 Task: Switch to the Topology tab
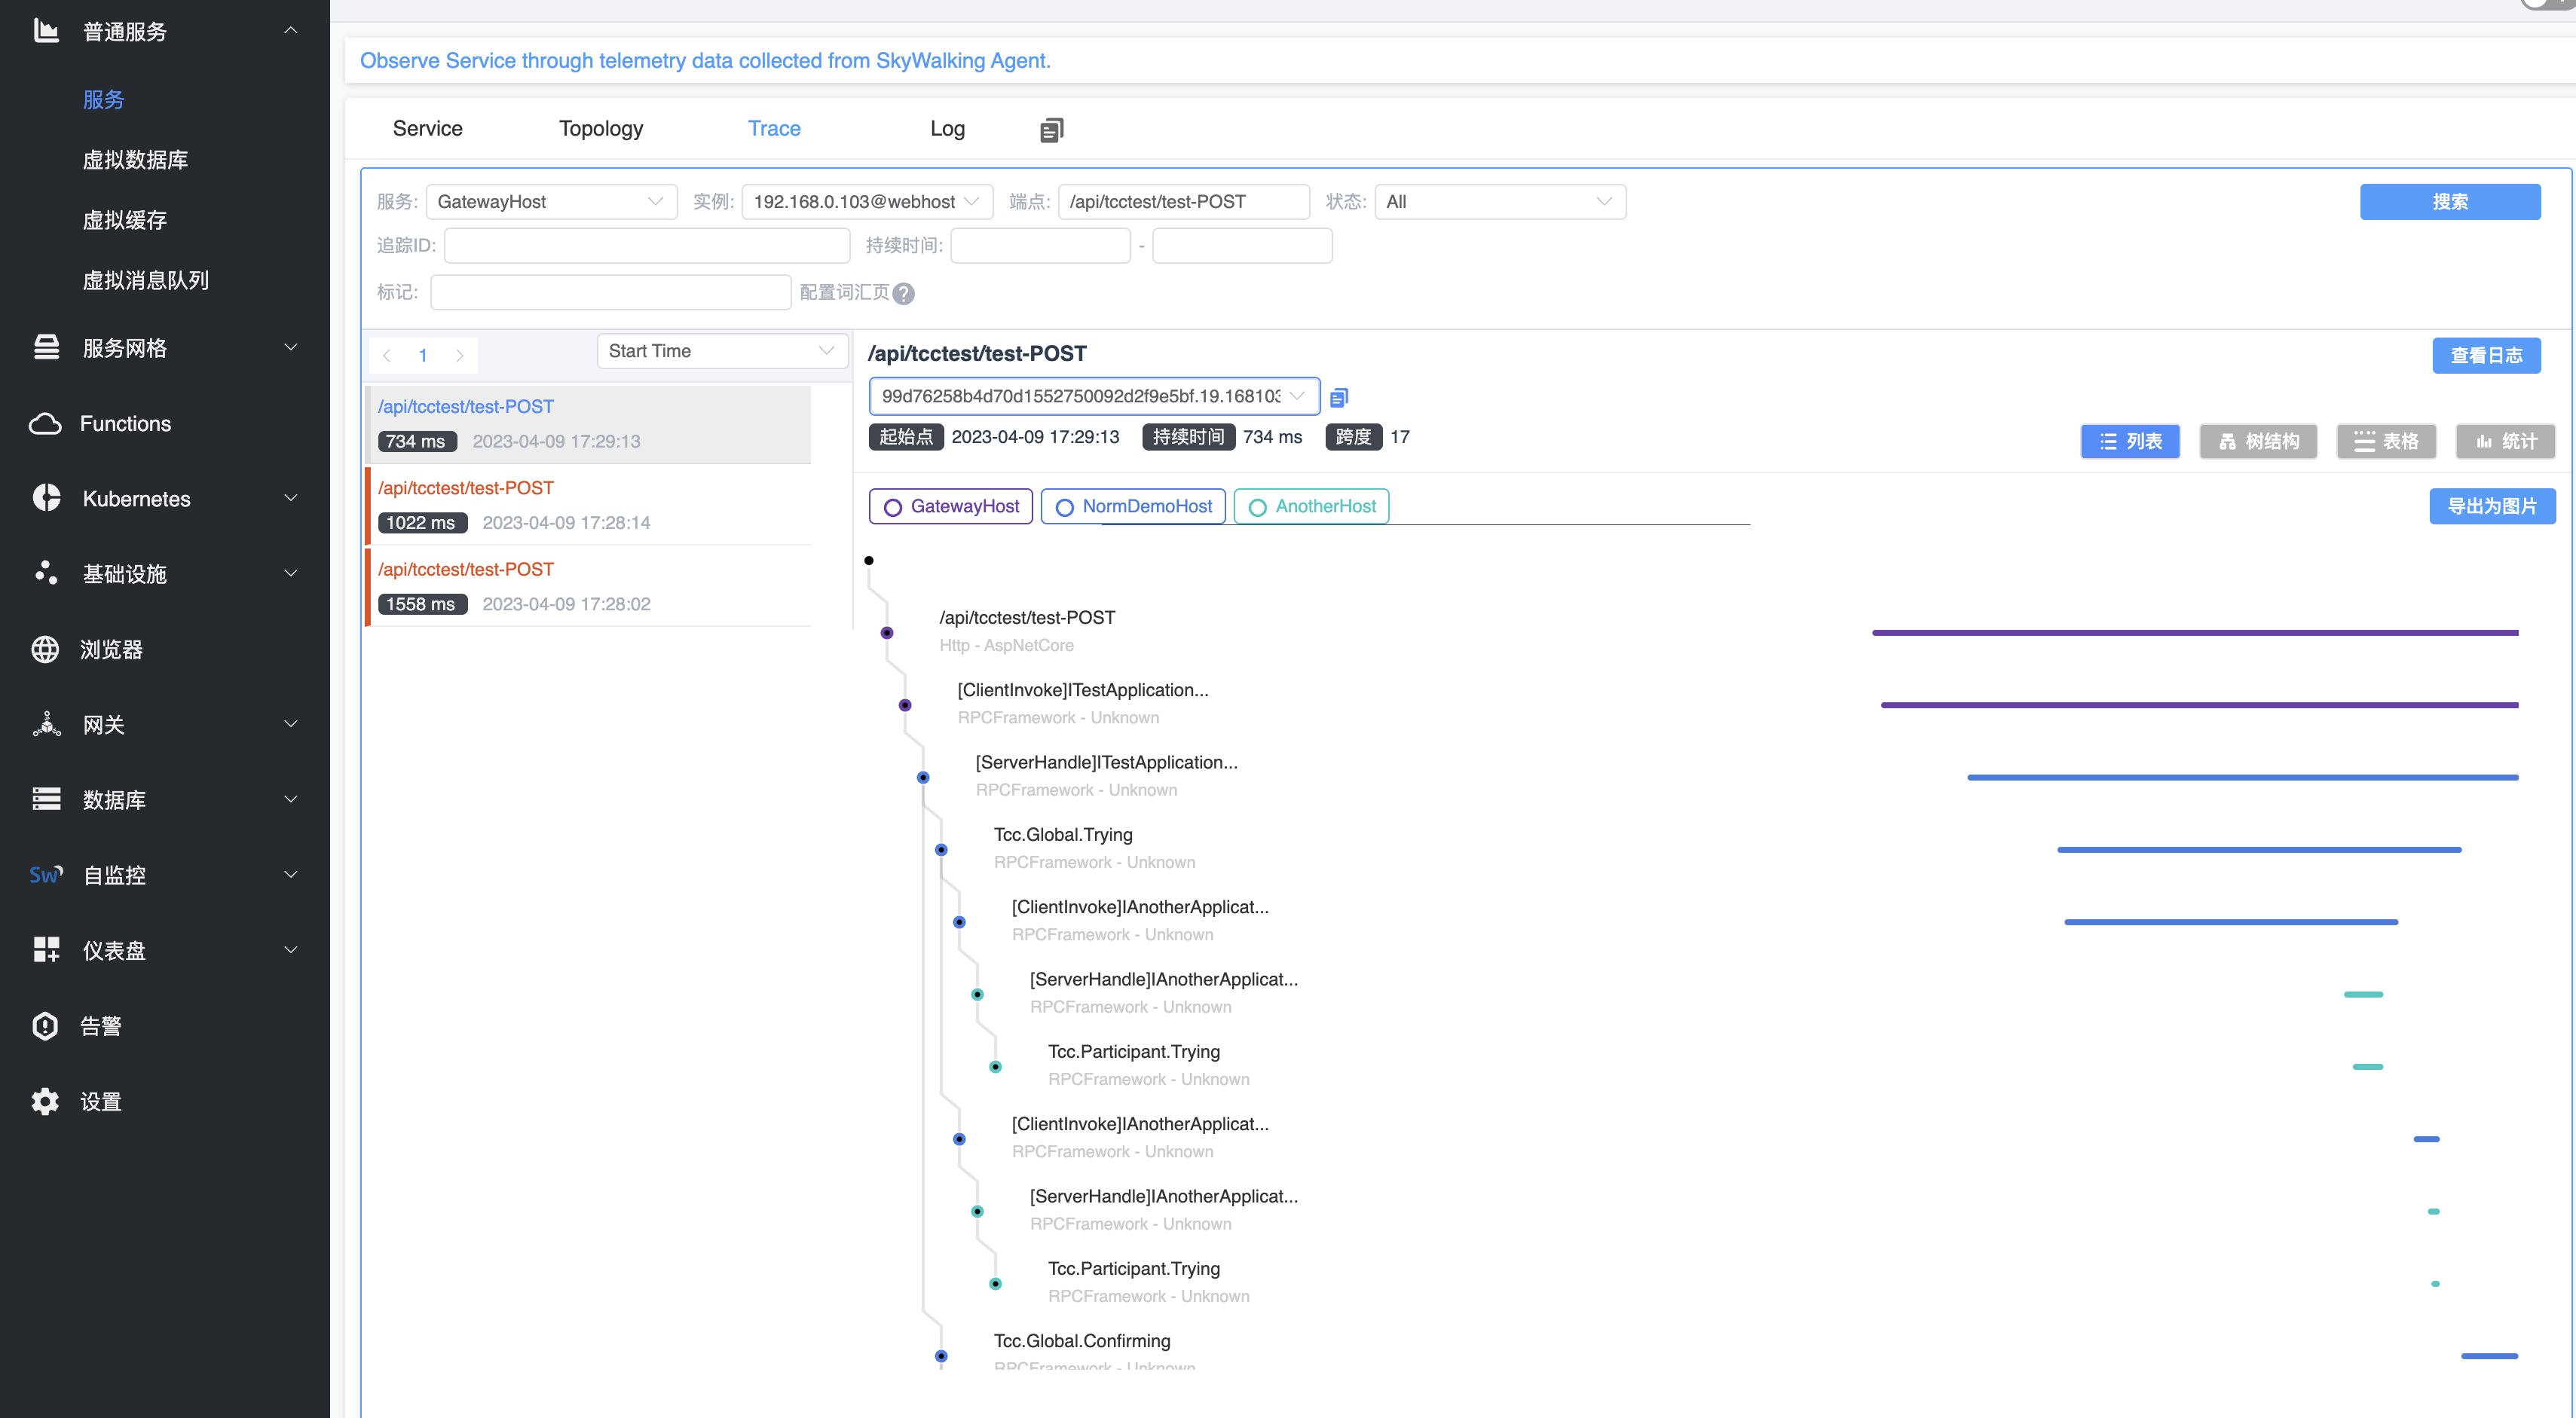[601, 129]
